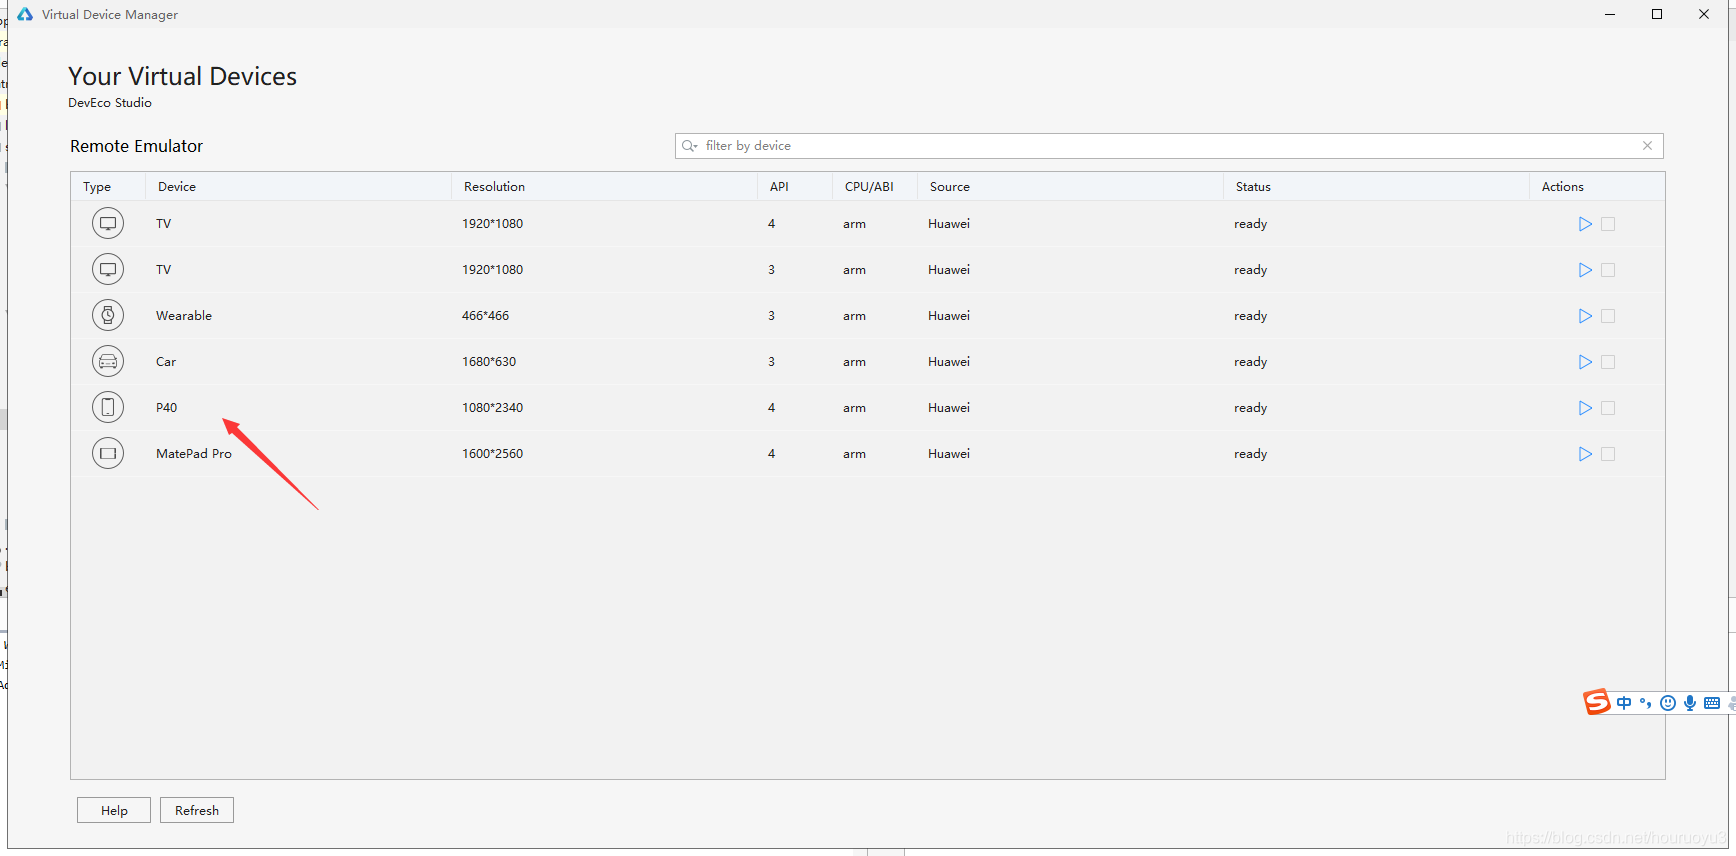Click the search magnifier icon in filter box
The image size is (1736, 856).
689,146
